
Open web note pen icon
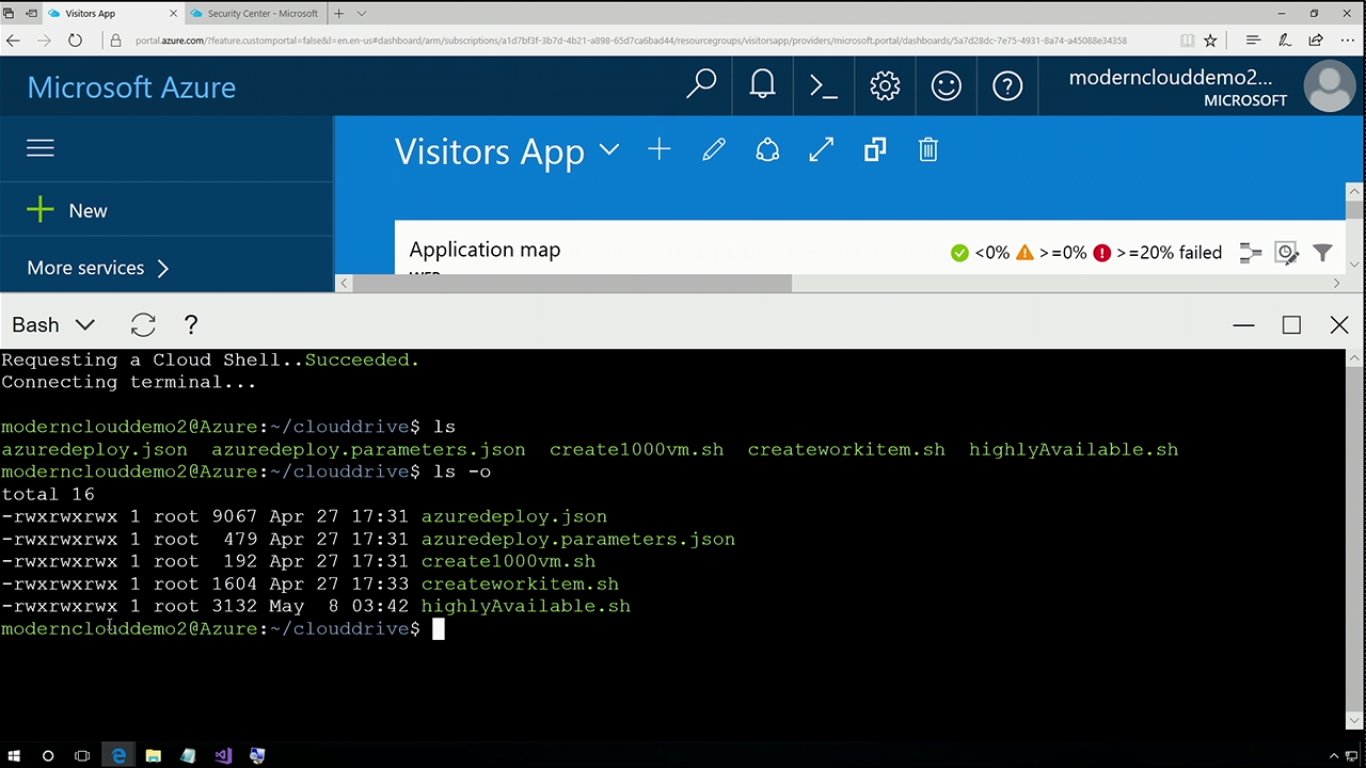point(1284,40)
